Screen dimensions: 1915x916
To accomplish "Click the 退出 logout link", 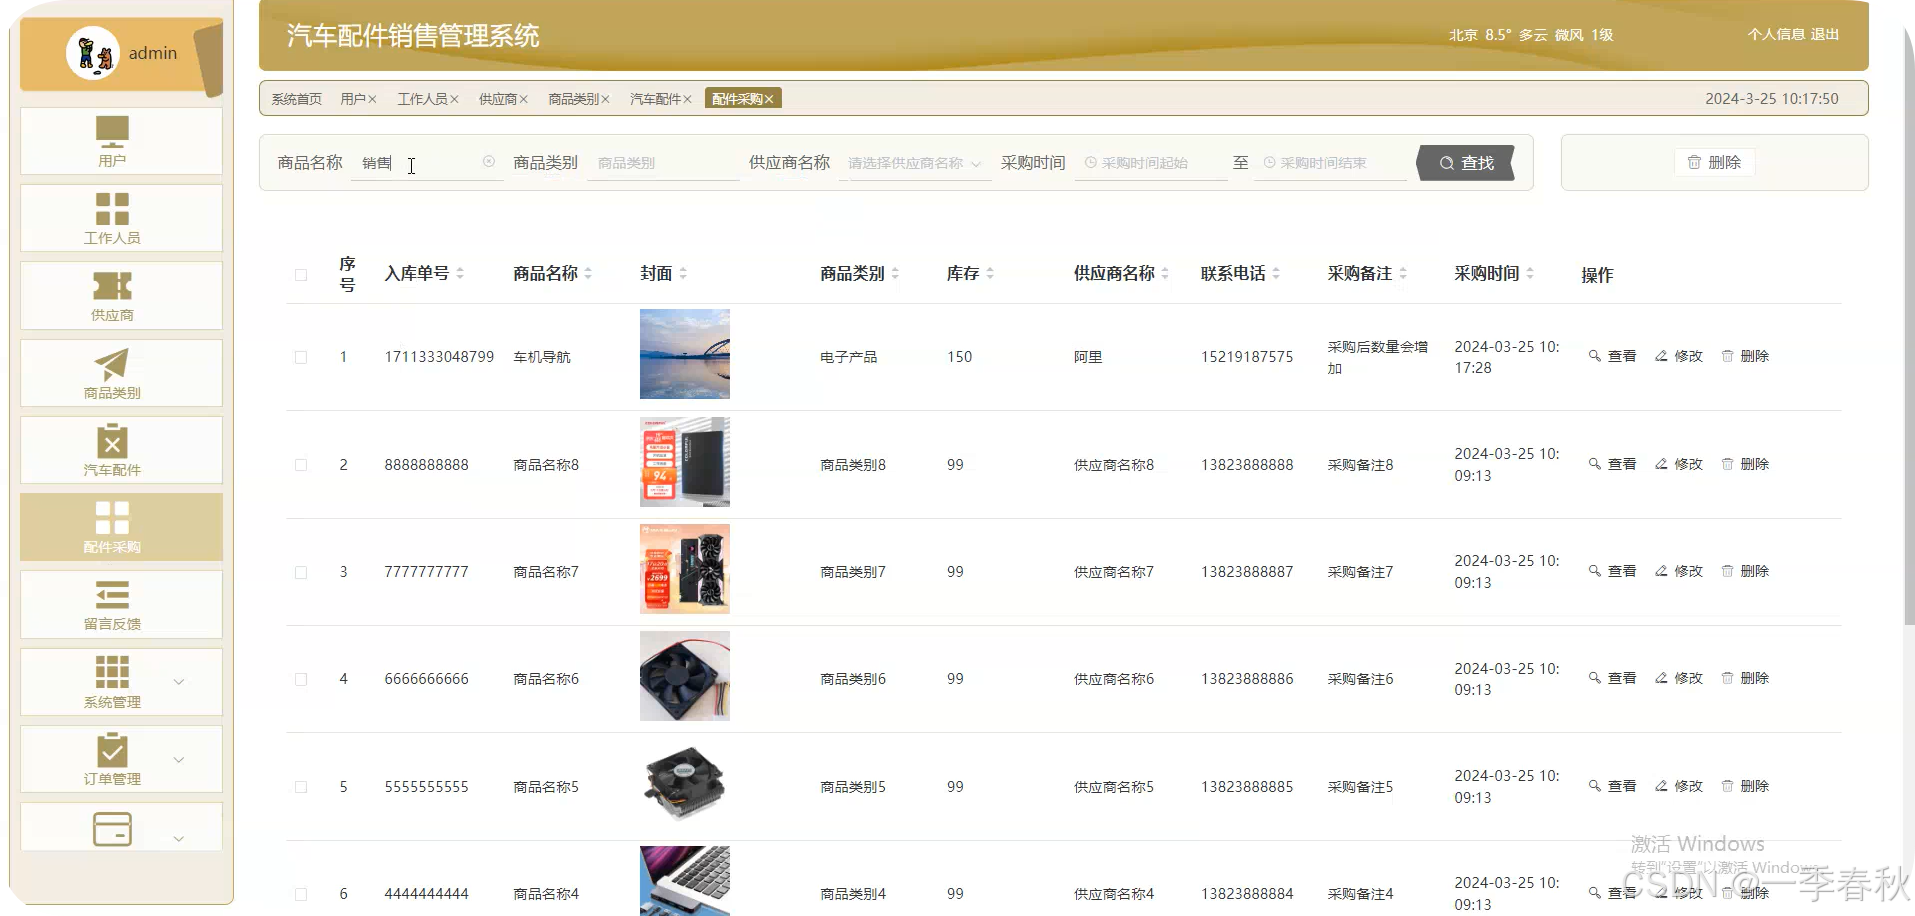I will (x=1824, y=34).
